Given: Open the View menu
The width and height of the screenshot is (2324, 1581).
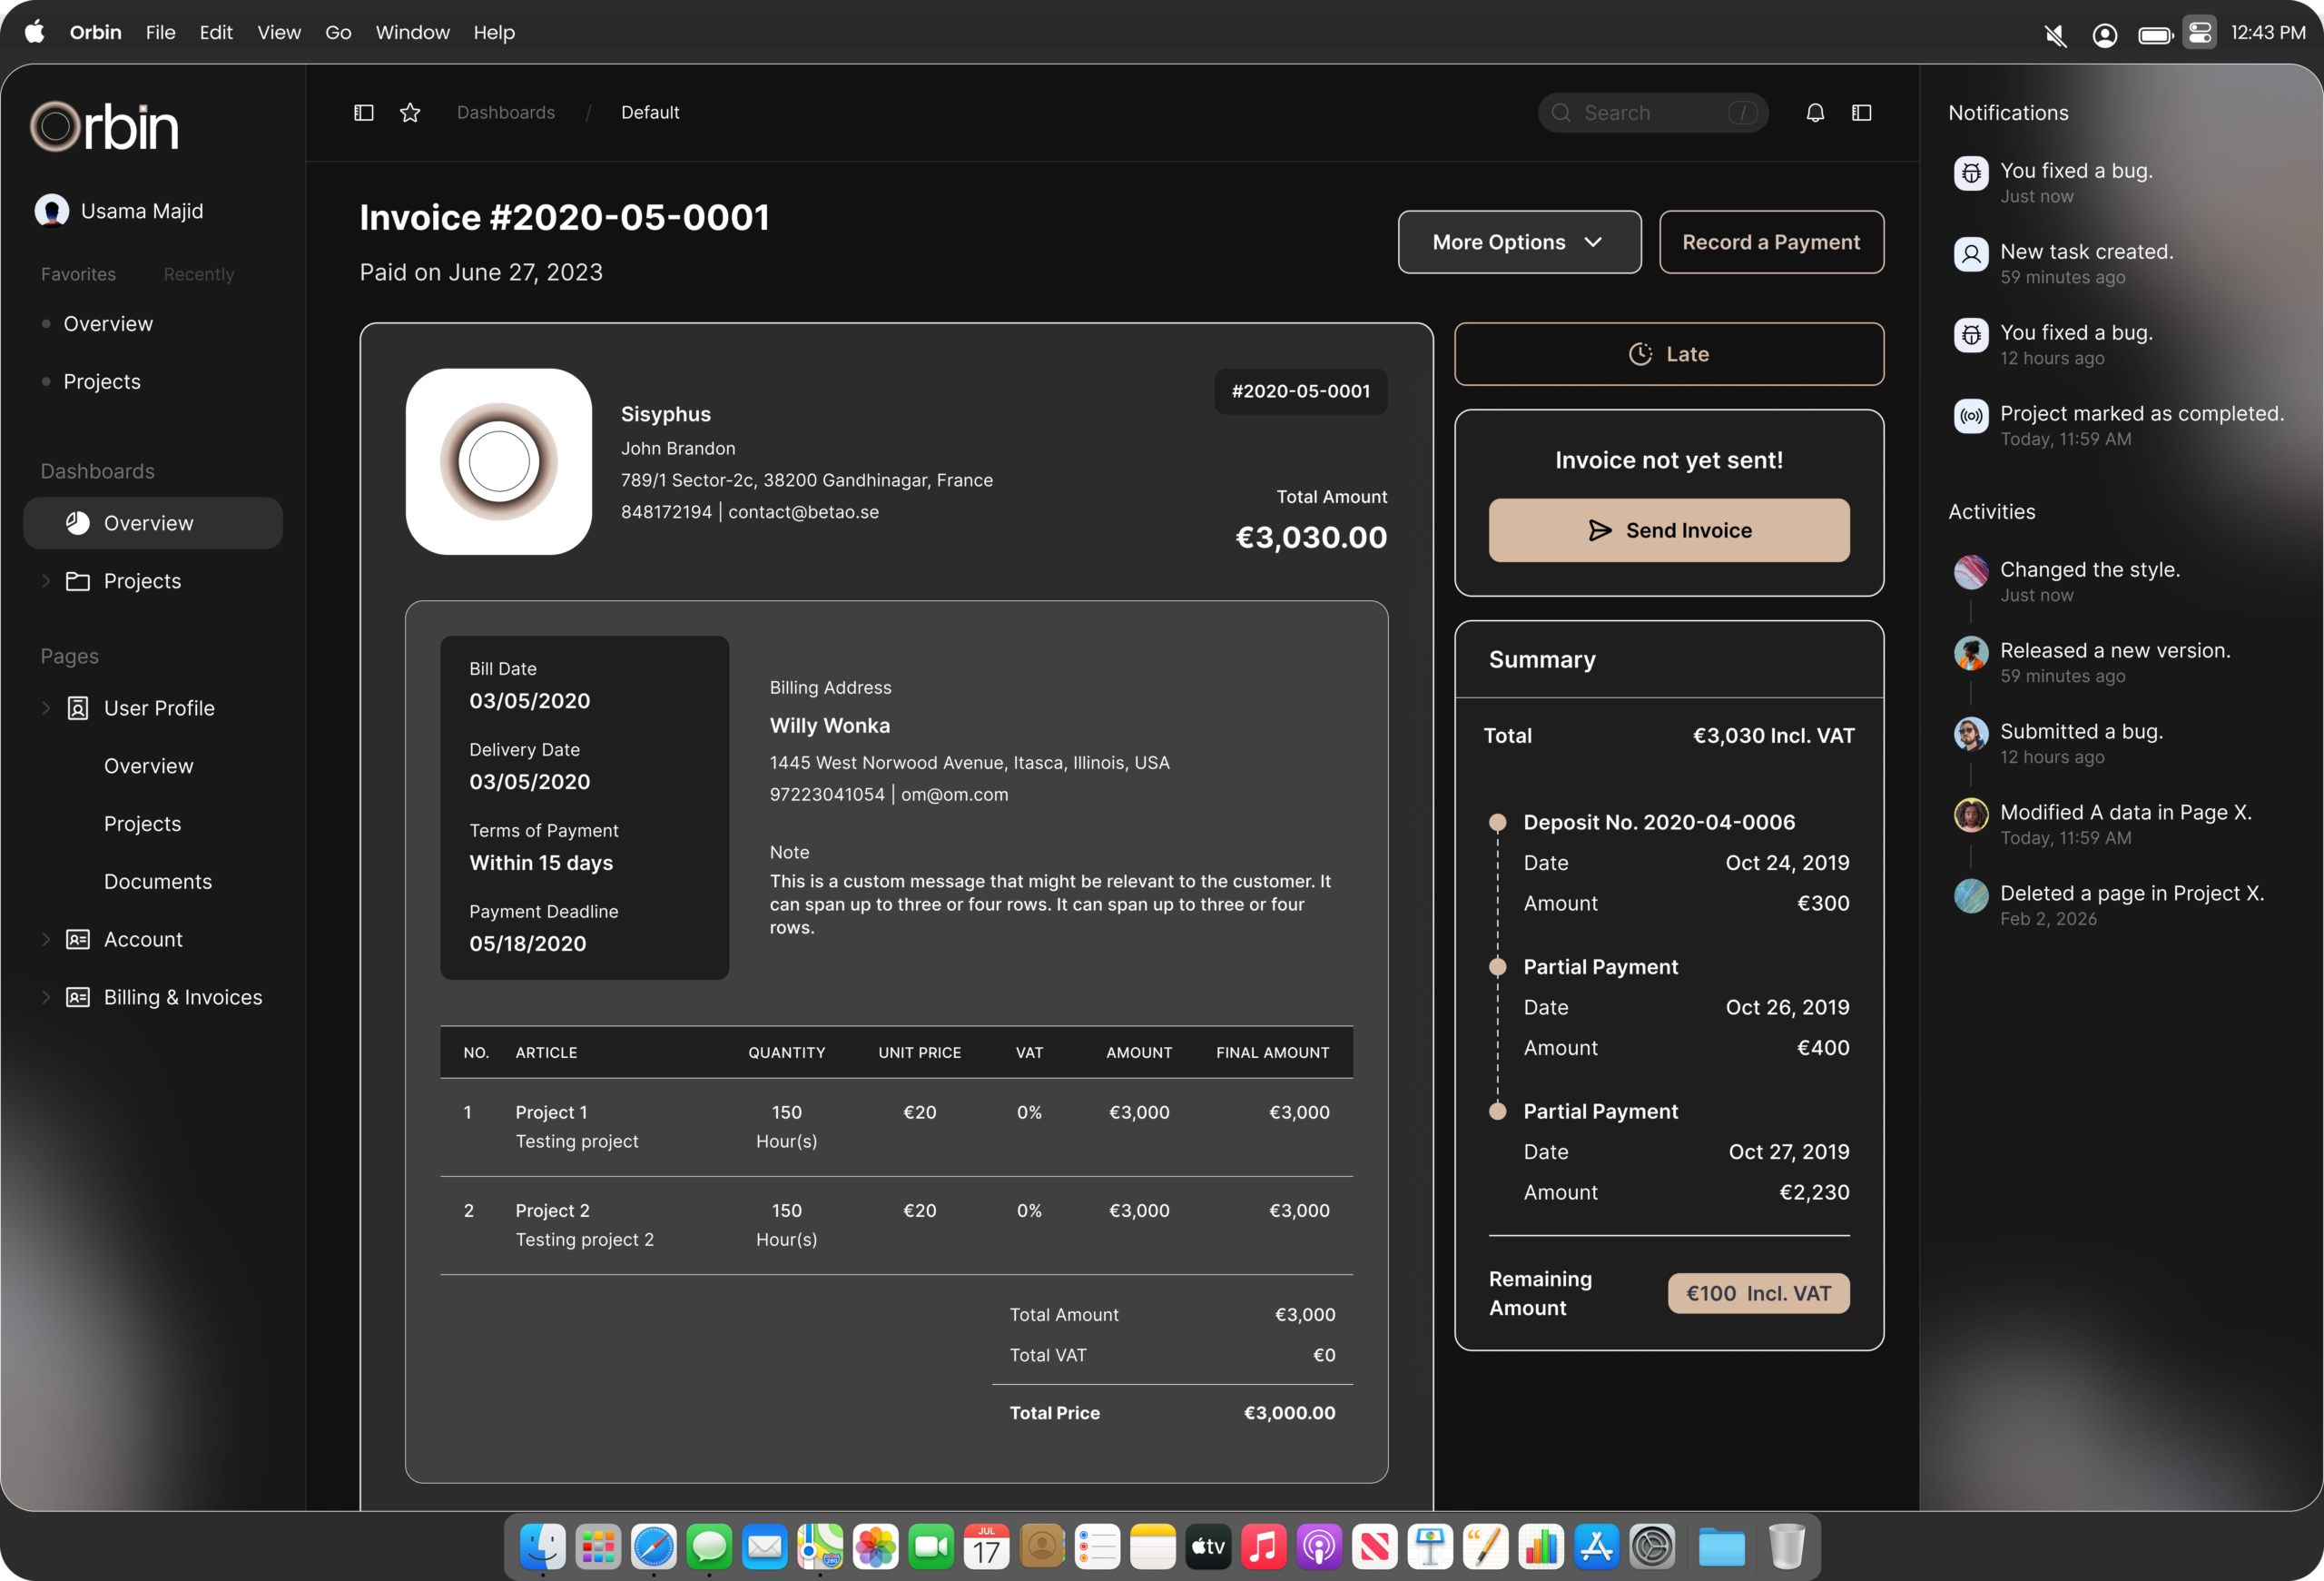Looking at the screenshot, I should (x=278, y=32).
